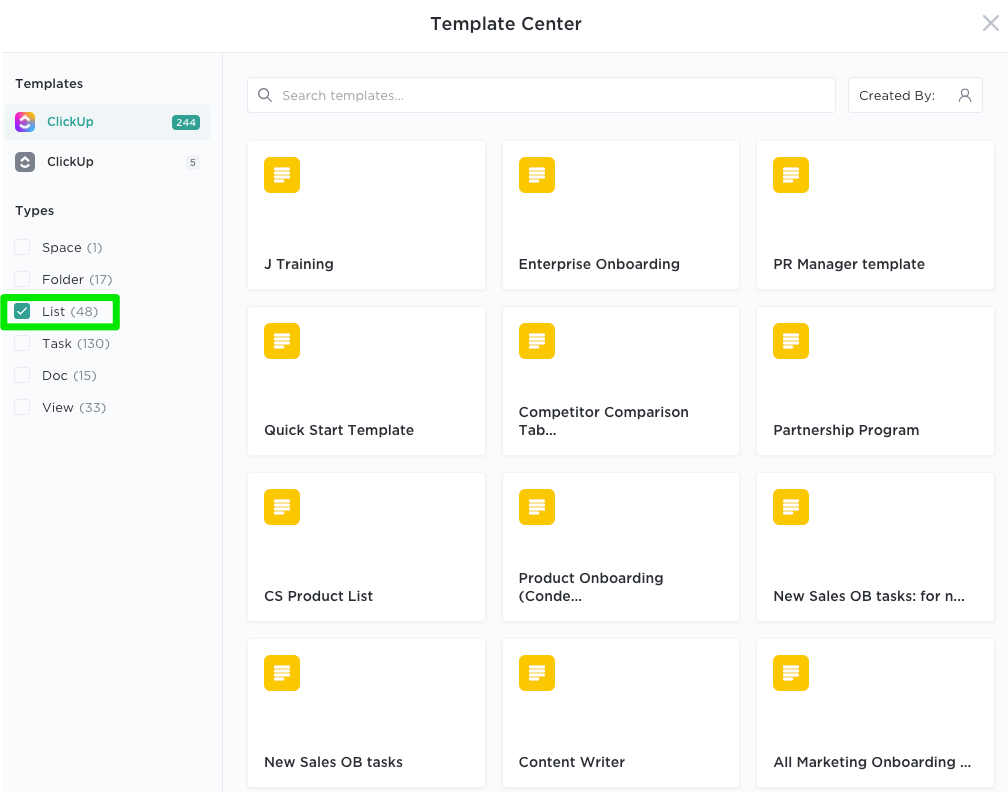Click the Enterprise Onboarding list icon

[x=537, y=175]
